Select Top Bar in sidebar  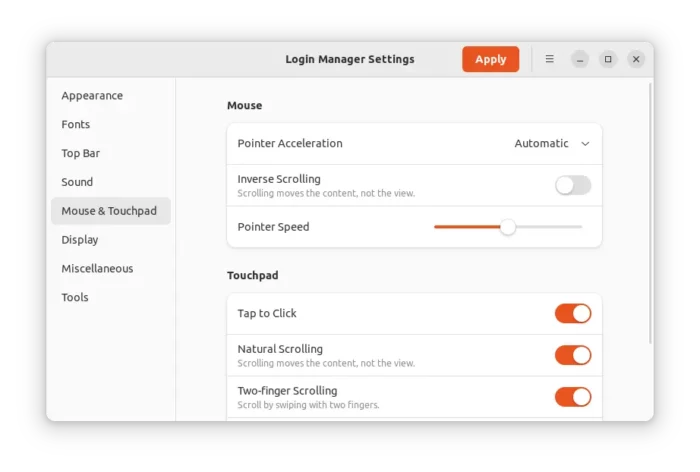[x=111, y=153]
